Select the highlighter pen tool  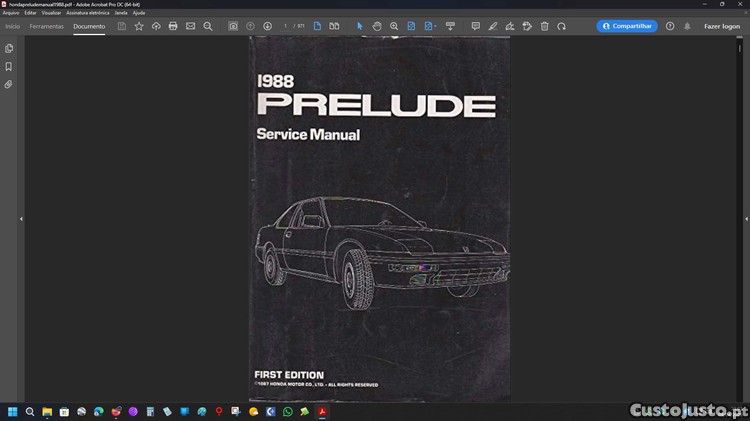493,26
